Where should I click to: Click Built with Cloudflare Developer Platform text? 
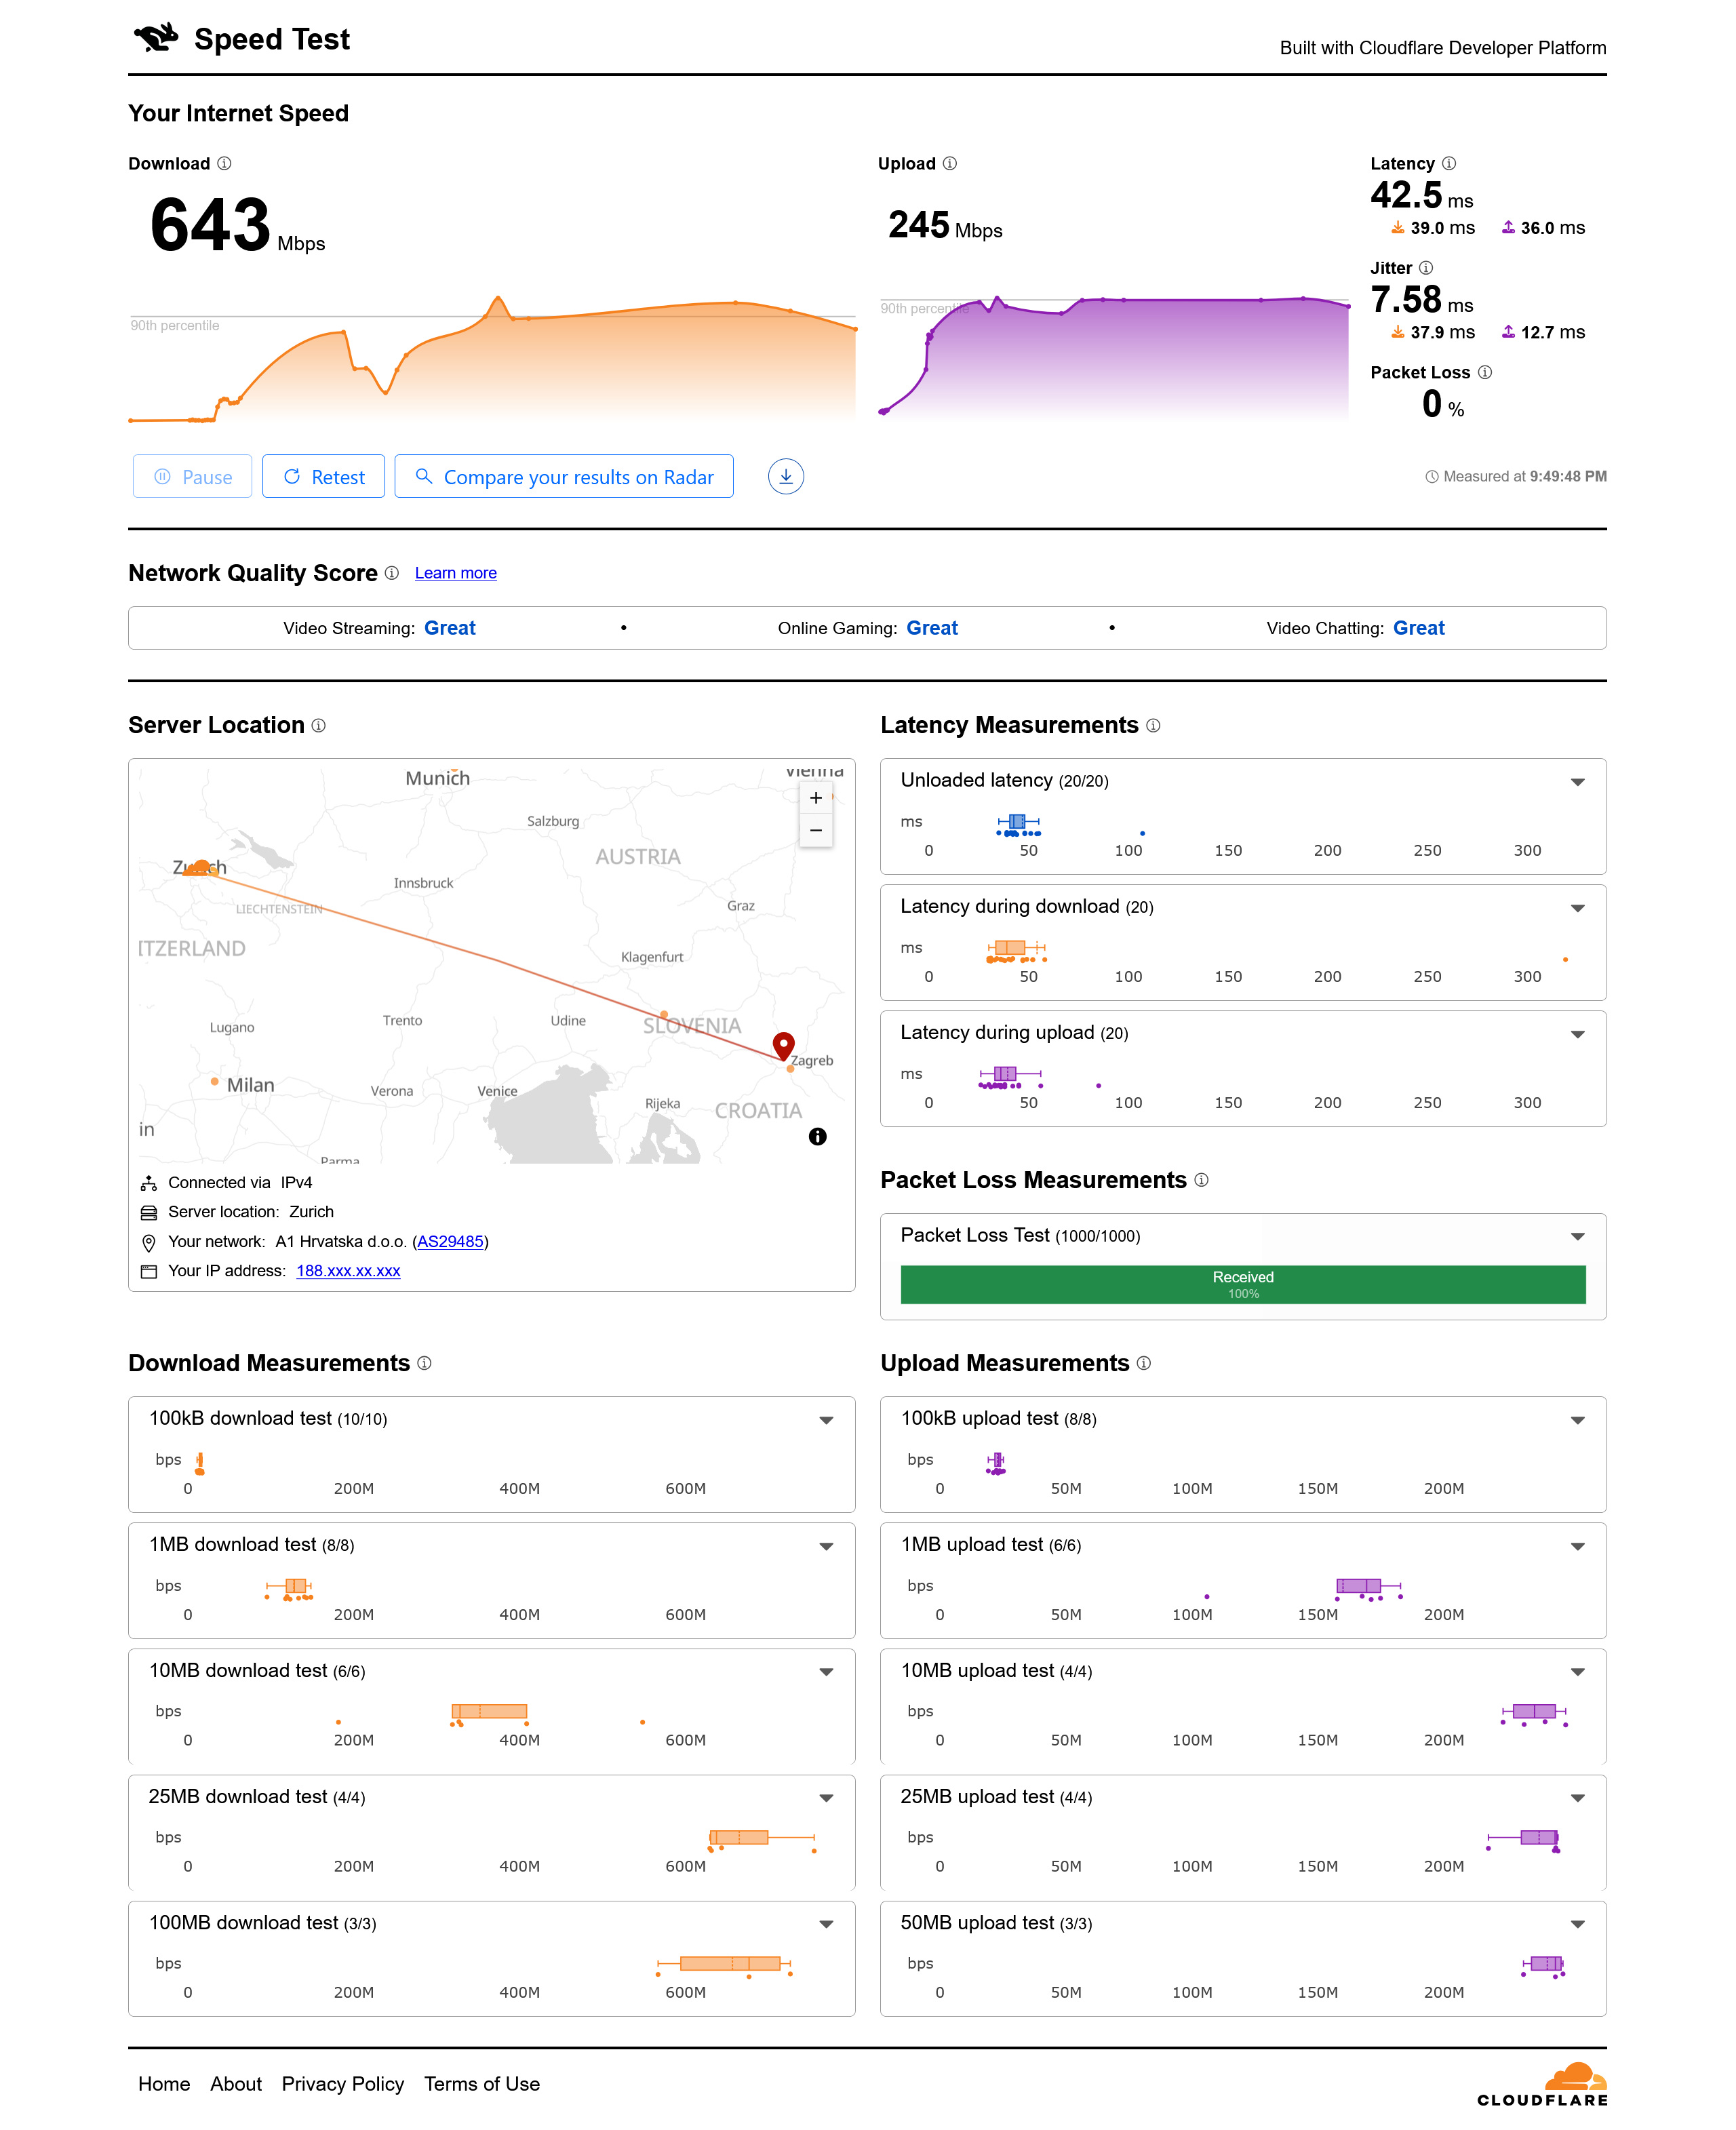coord(1443,48)
